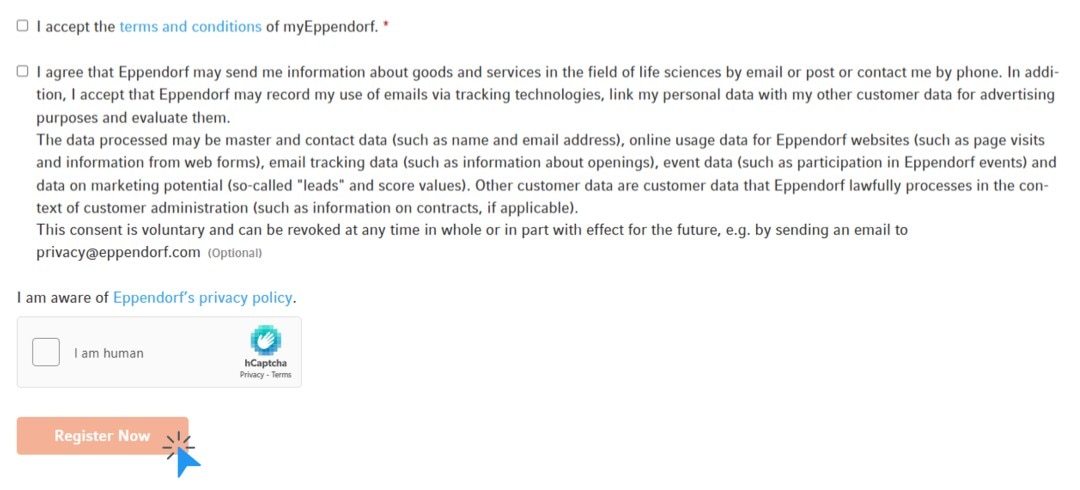Click the hCaptcha Privacy link
Screen dimensions: 1080x490
point(250,375)
